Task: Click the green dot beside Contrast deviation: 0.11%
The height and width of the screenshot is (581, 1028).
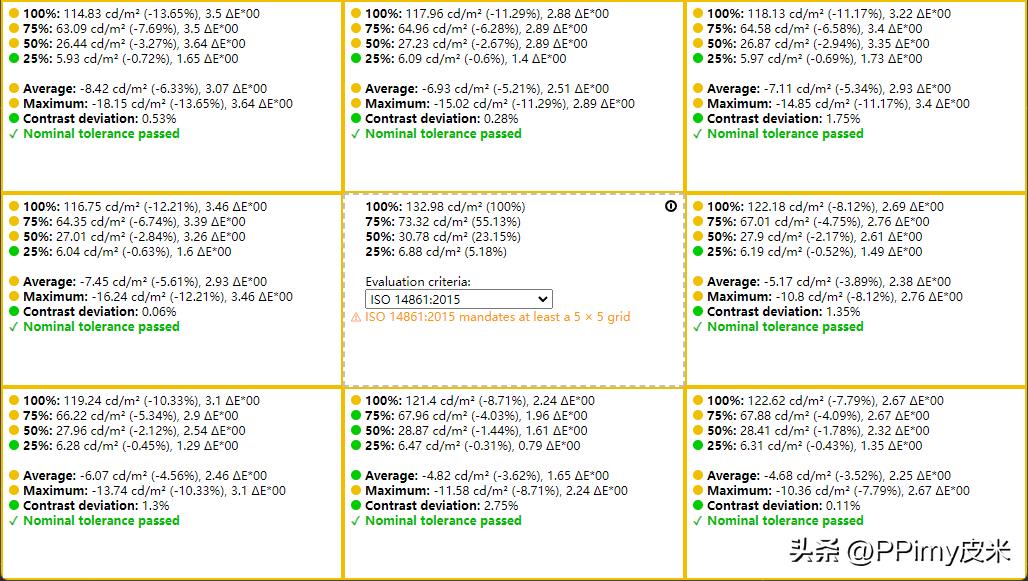Action: pyautogui.click(x=698, y=505)
